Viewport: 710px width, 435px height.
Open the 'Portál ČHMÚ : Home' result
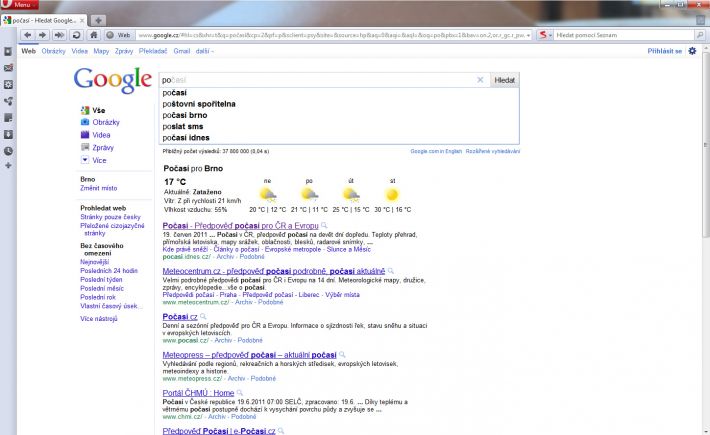pyautogui.click(x=198, y=393)
